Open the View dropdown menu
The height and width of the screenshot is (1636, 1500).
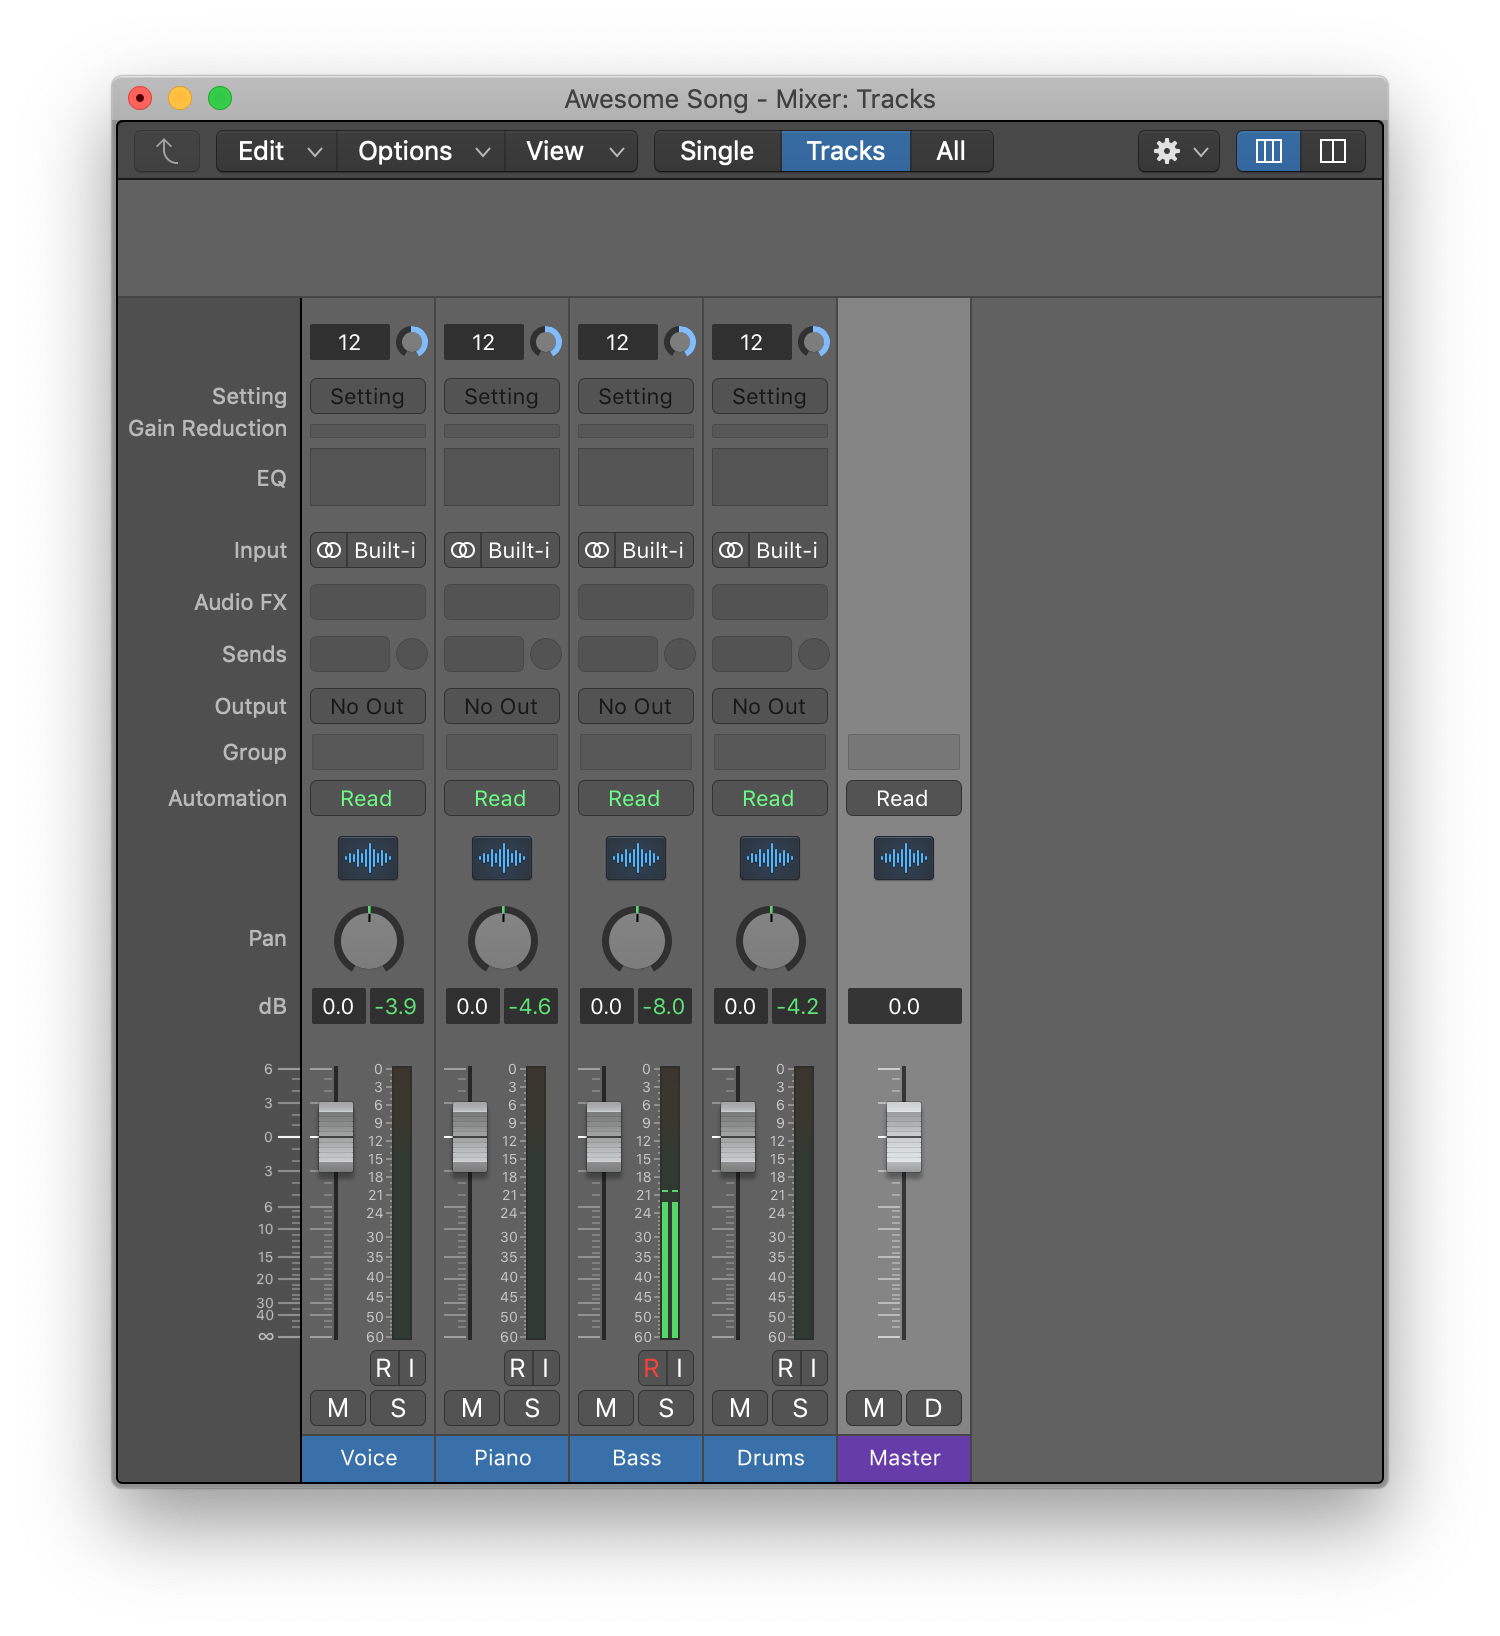(x=572, y=151)
